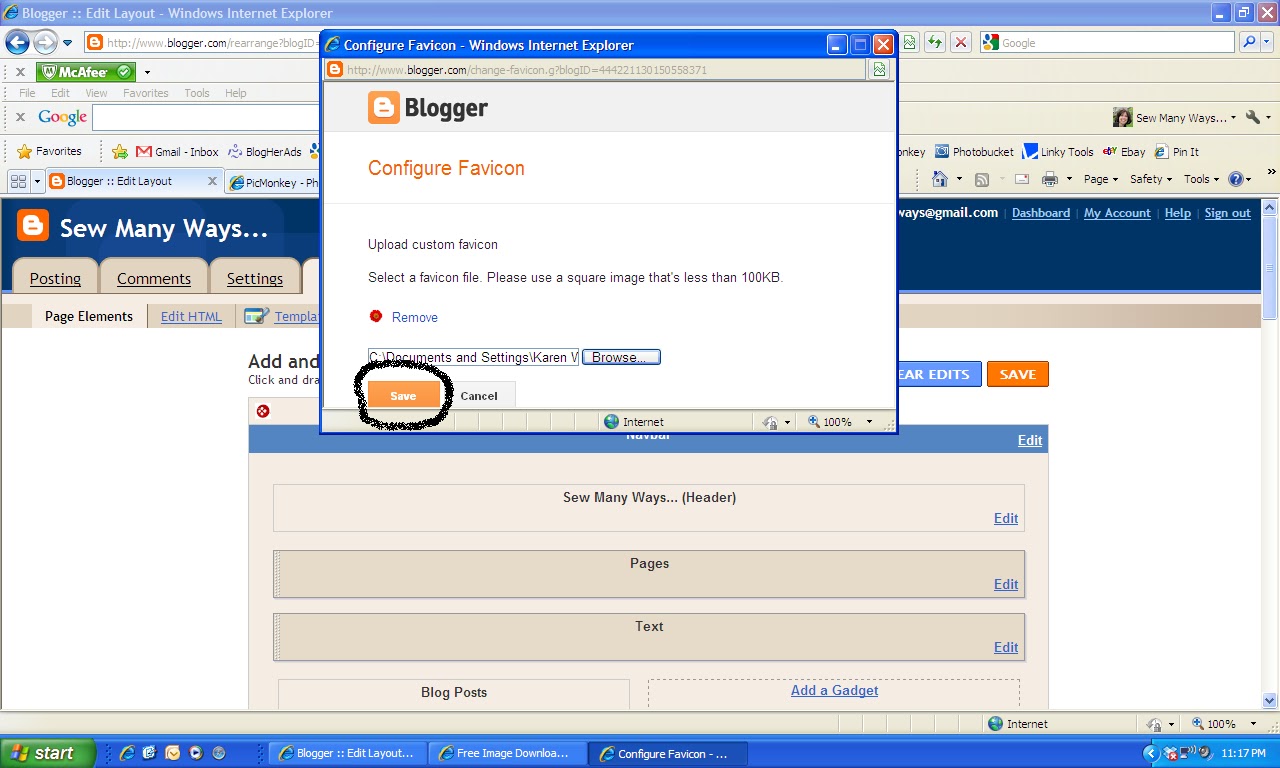This screenshot has width=1280, height=768.
Task: Click the Remove favicon link
Action: click(x=415, y=317)
